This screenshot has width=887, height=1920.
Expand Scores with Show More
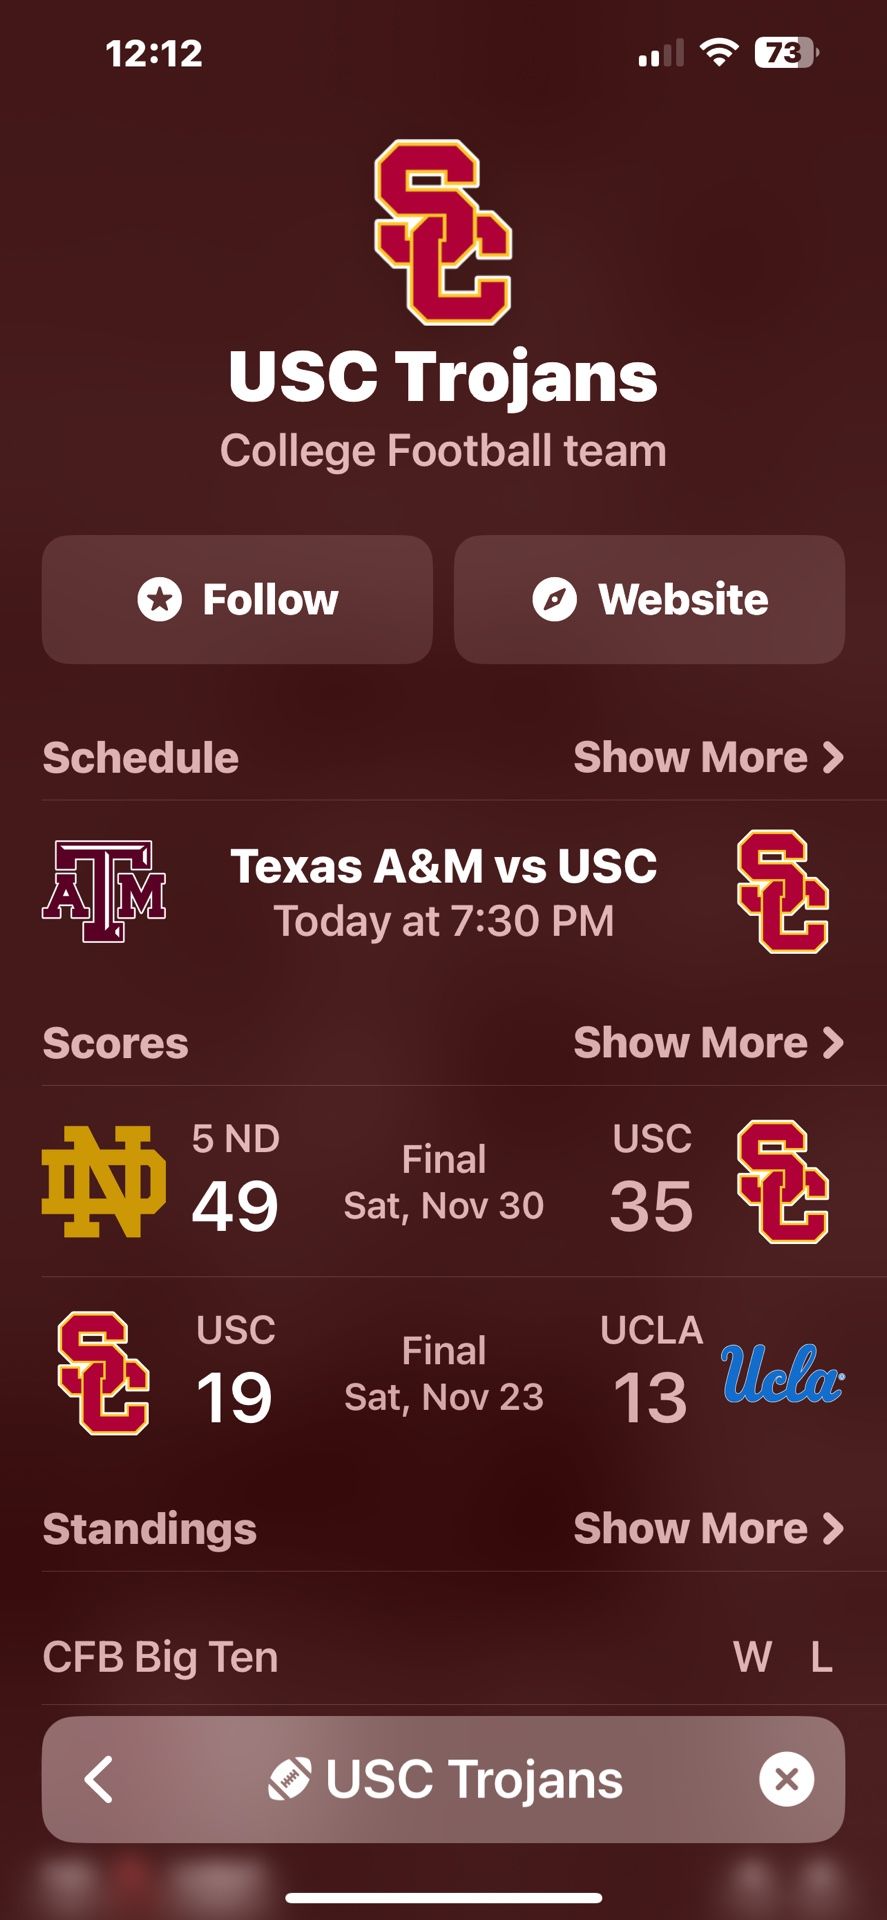click(x=708, y=1042)
